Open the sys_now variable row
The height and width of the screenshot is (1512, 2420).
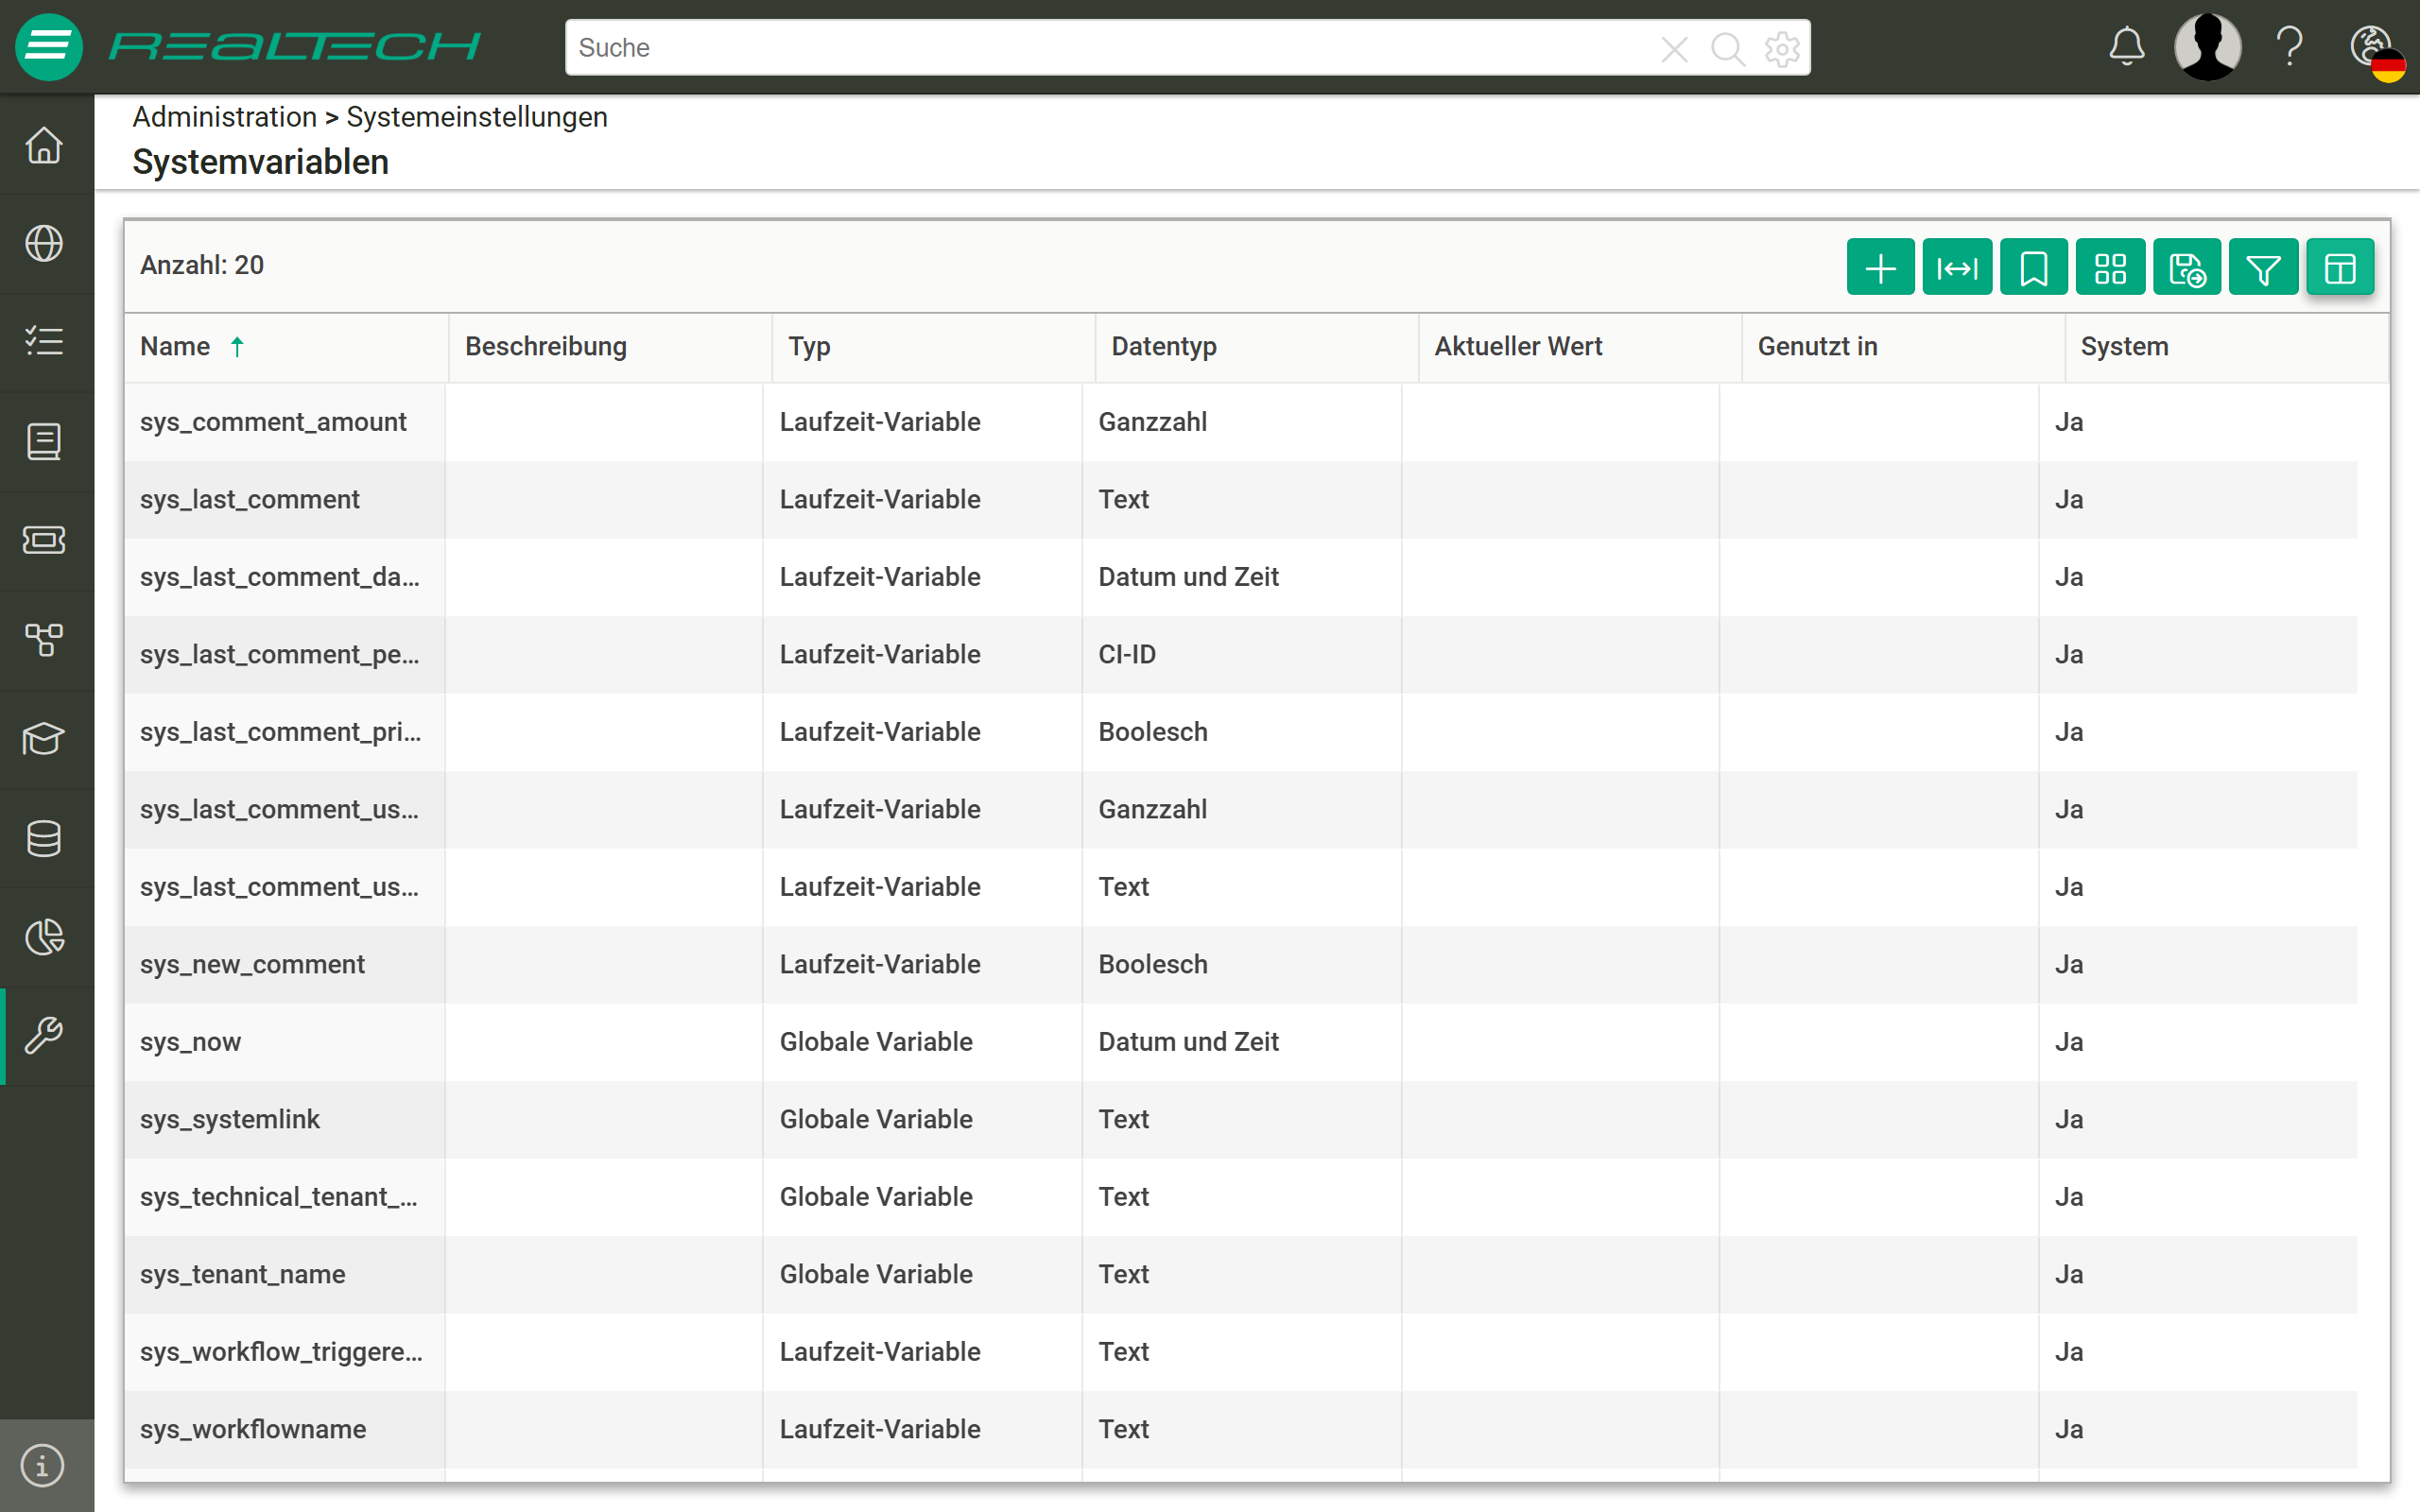[1240, 1041]
